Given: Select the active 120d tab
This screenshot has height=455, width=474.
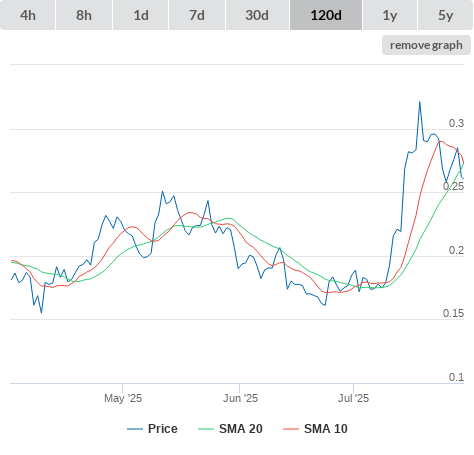Looking at the screenshot, I should click(x=326, y=15).
